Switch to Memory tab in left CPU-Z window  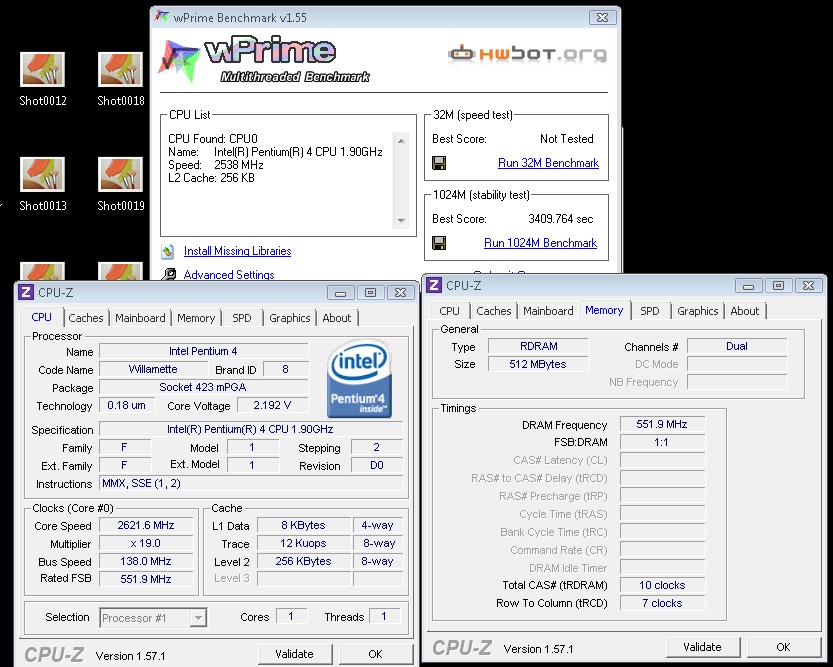pos(196,318)
